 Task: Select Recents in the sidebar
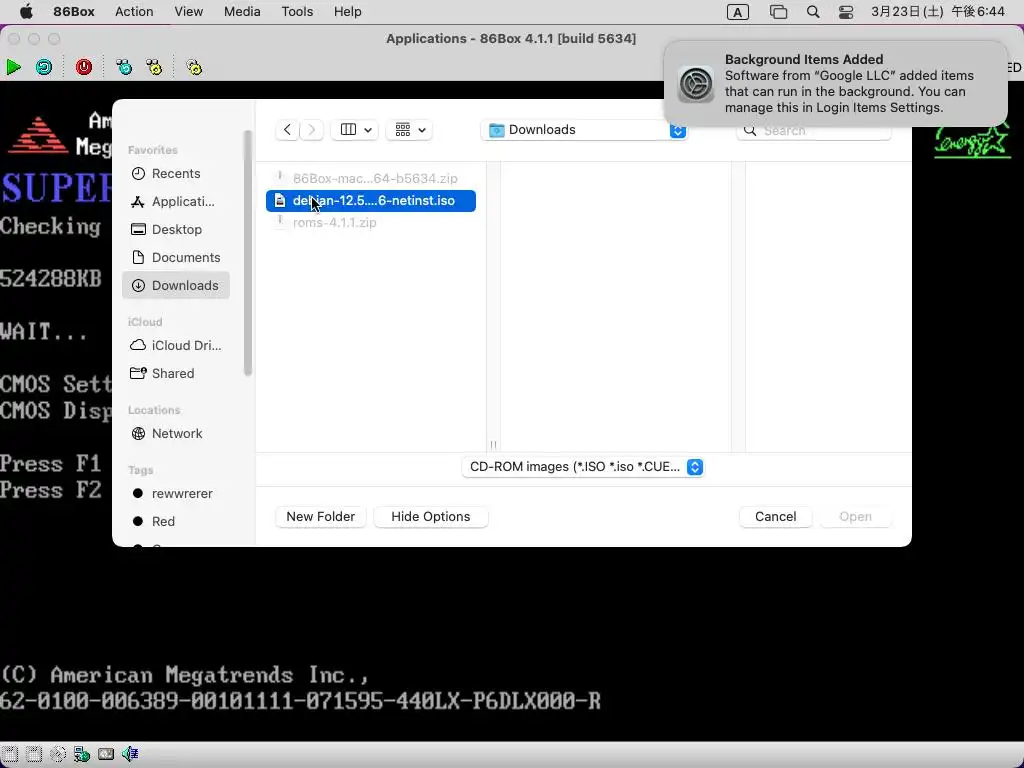(176, 173)
